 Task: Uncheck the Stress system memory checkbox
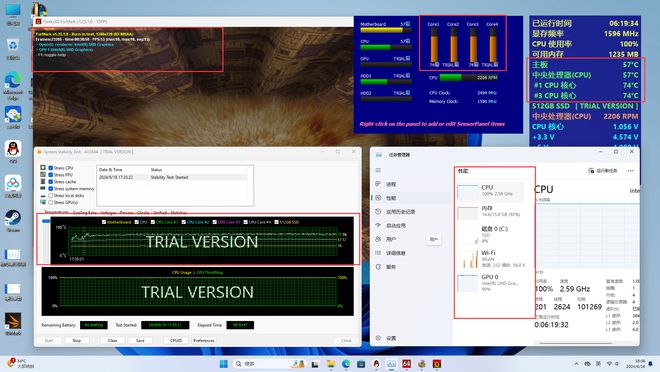[51, 189]
